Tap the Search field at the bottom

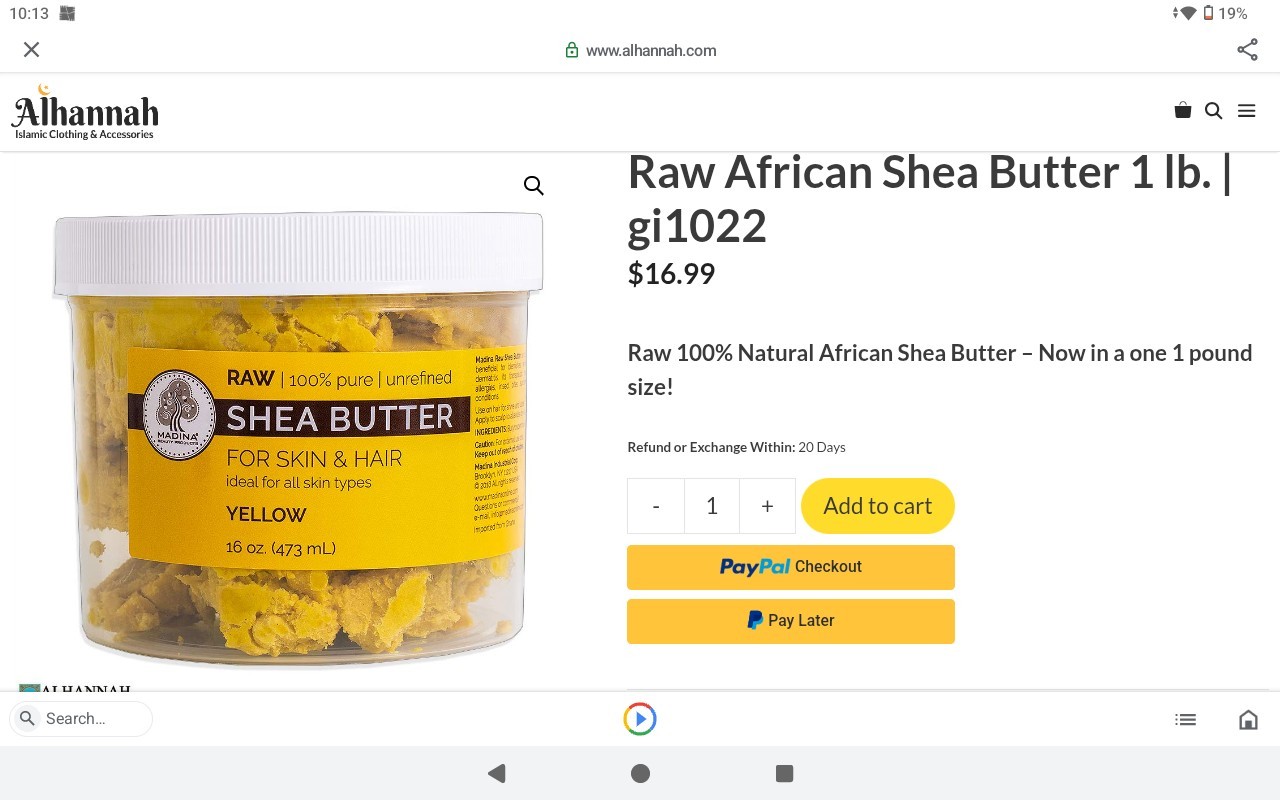click(80, 718)
